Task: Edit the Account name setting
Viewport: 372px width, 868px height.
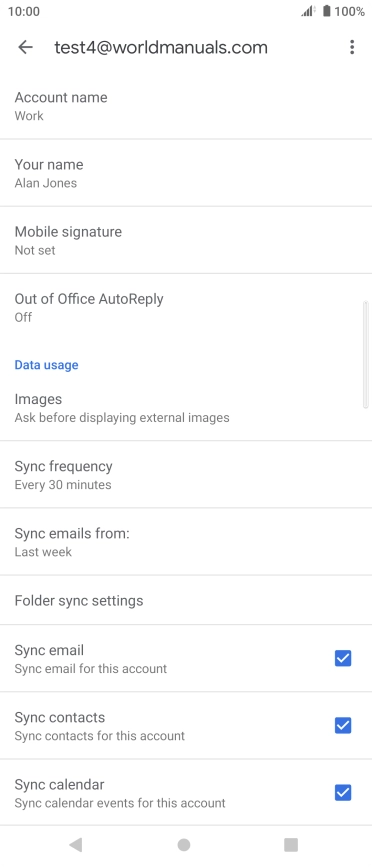Action: (186, 106)
